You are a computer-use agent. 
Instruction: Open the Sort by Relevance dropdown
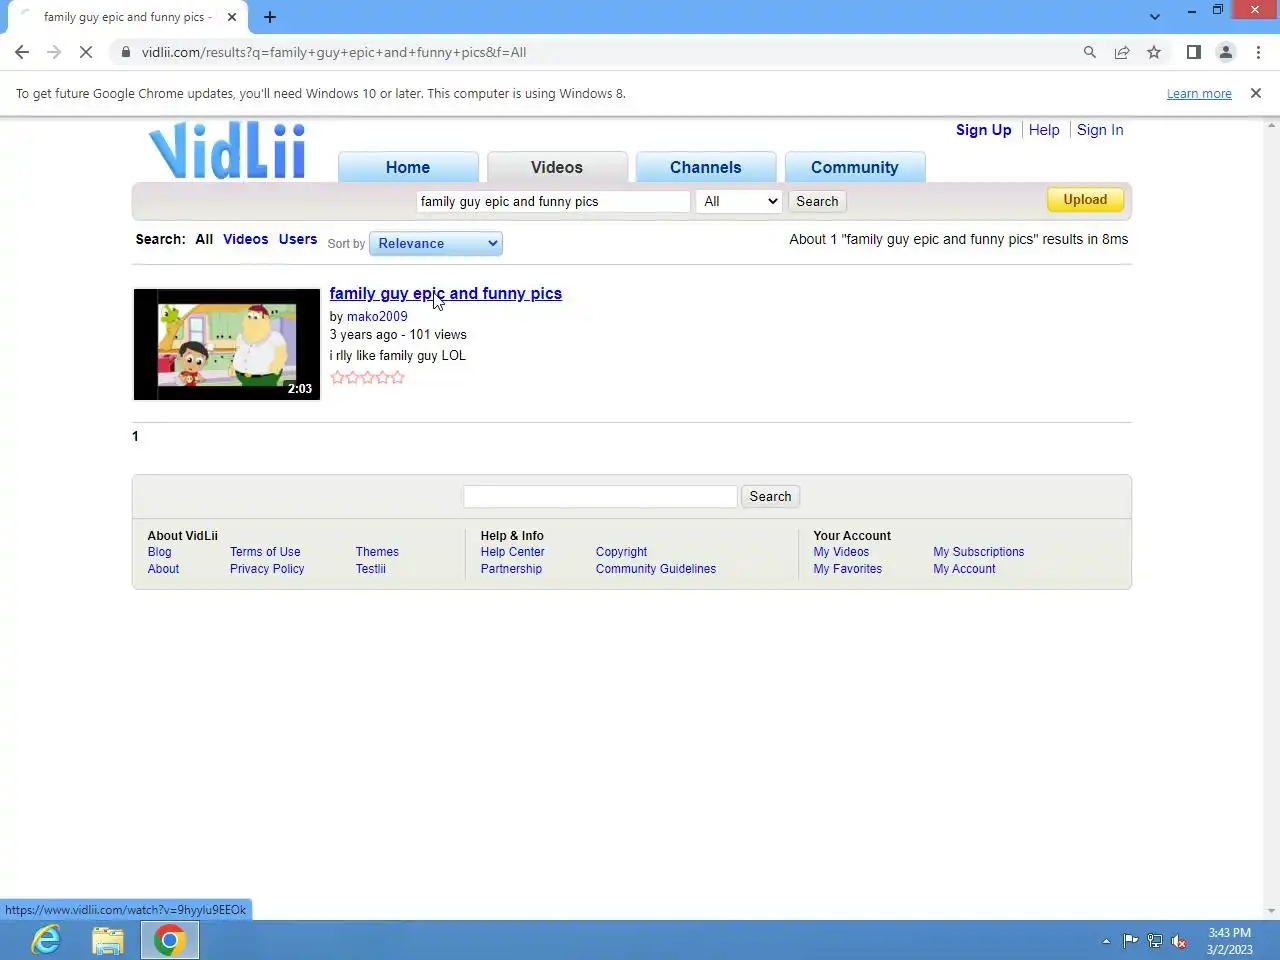tap(436, 243)
